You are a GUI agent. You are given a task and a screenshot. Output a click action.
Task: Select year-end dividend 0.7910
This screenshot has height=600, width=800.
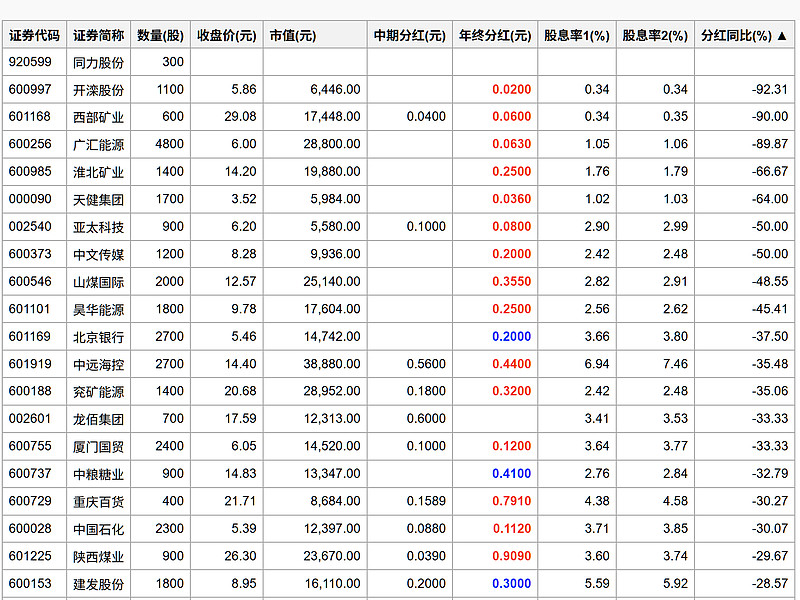coord(512,501)
